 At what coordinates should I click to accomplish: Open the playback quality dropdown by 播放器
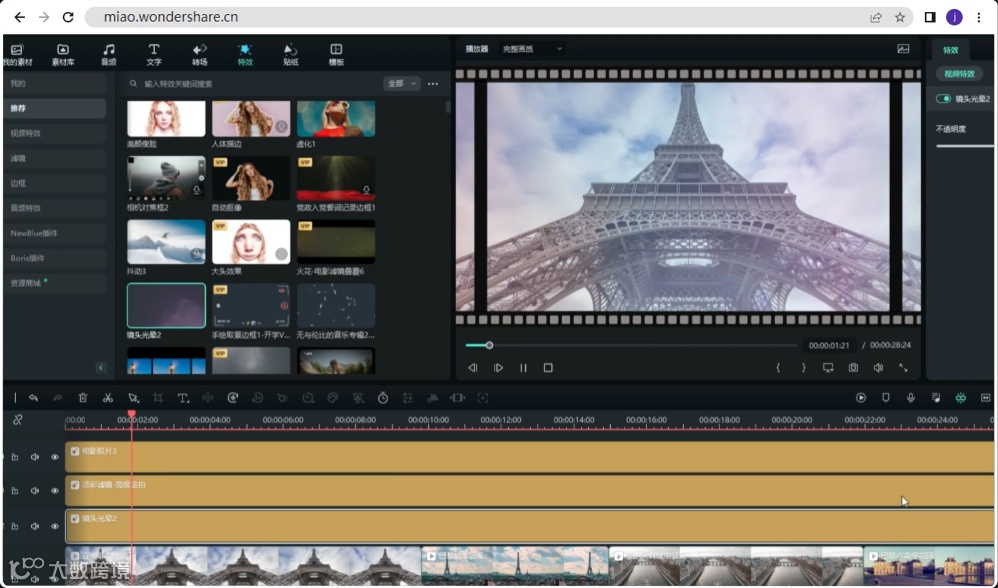[533, 49]
